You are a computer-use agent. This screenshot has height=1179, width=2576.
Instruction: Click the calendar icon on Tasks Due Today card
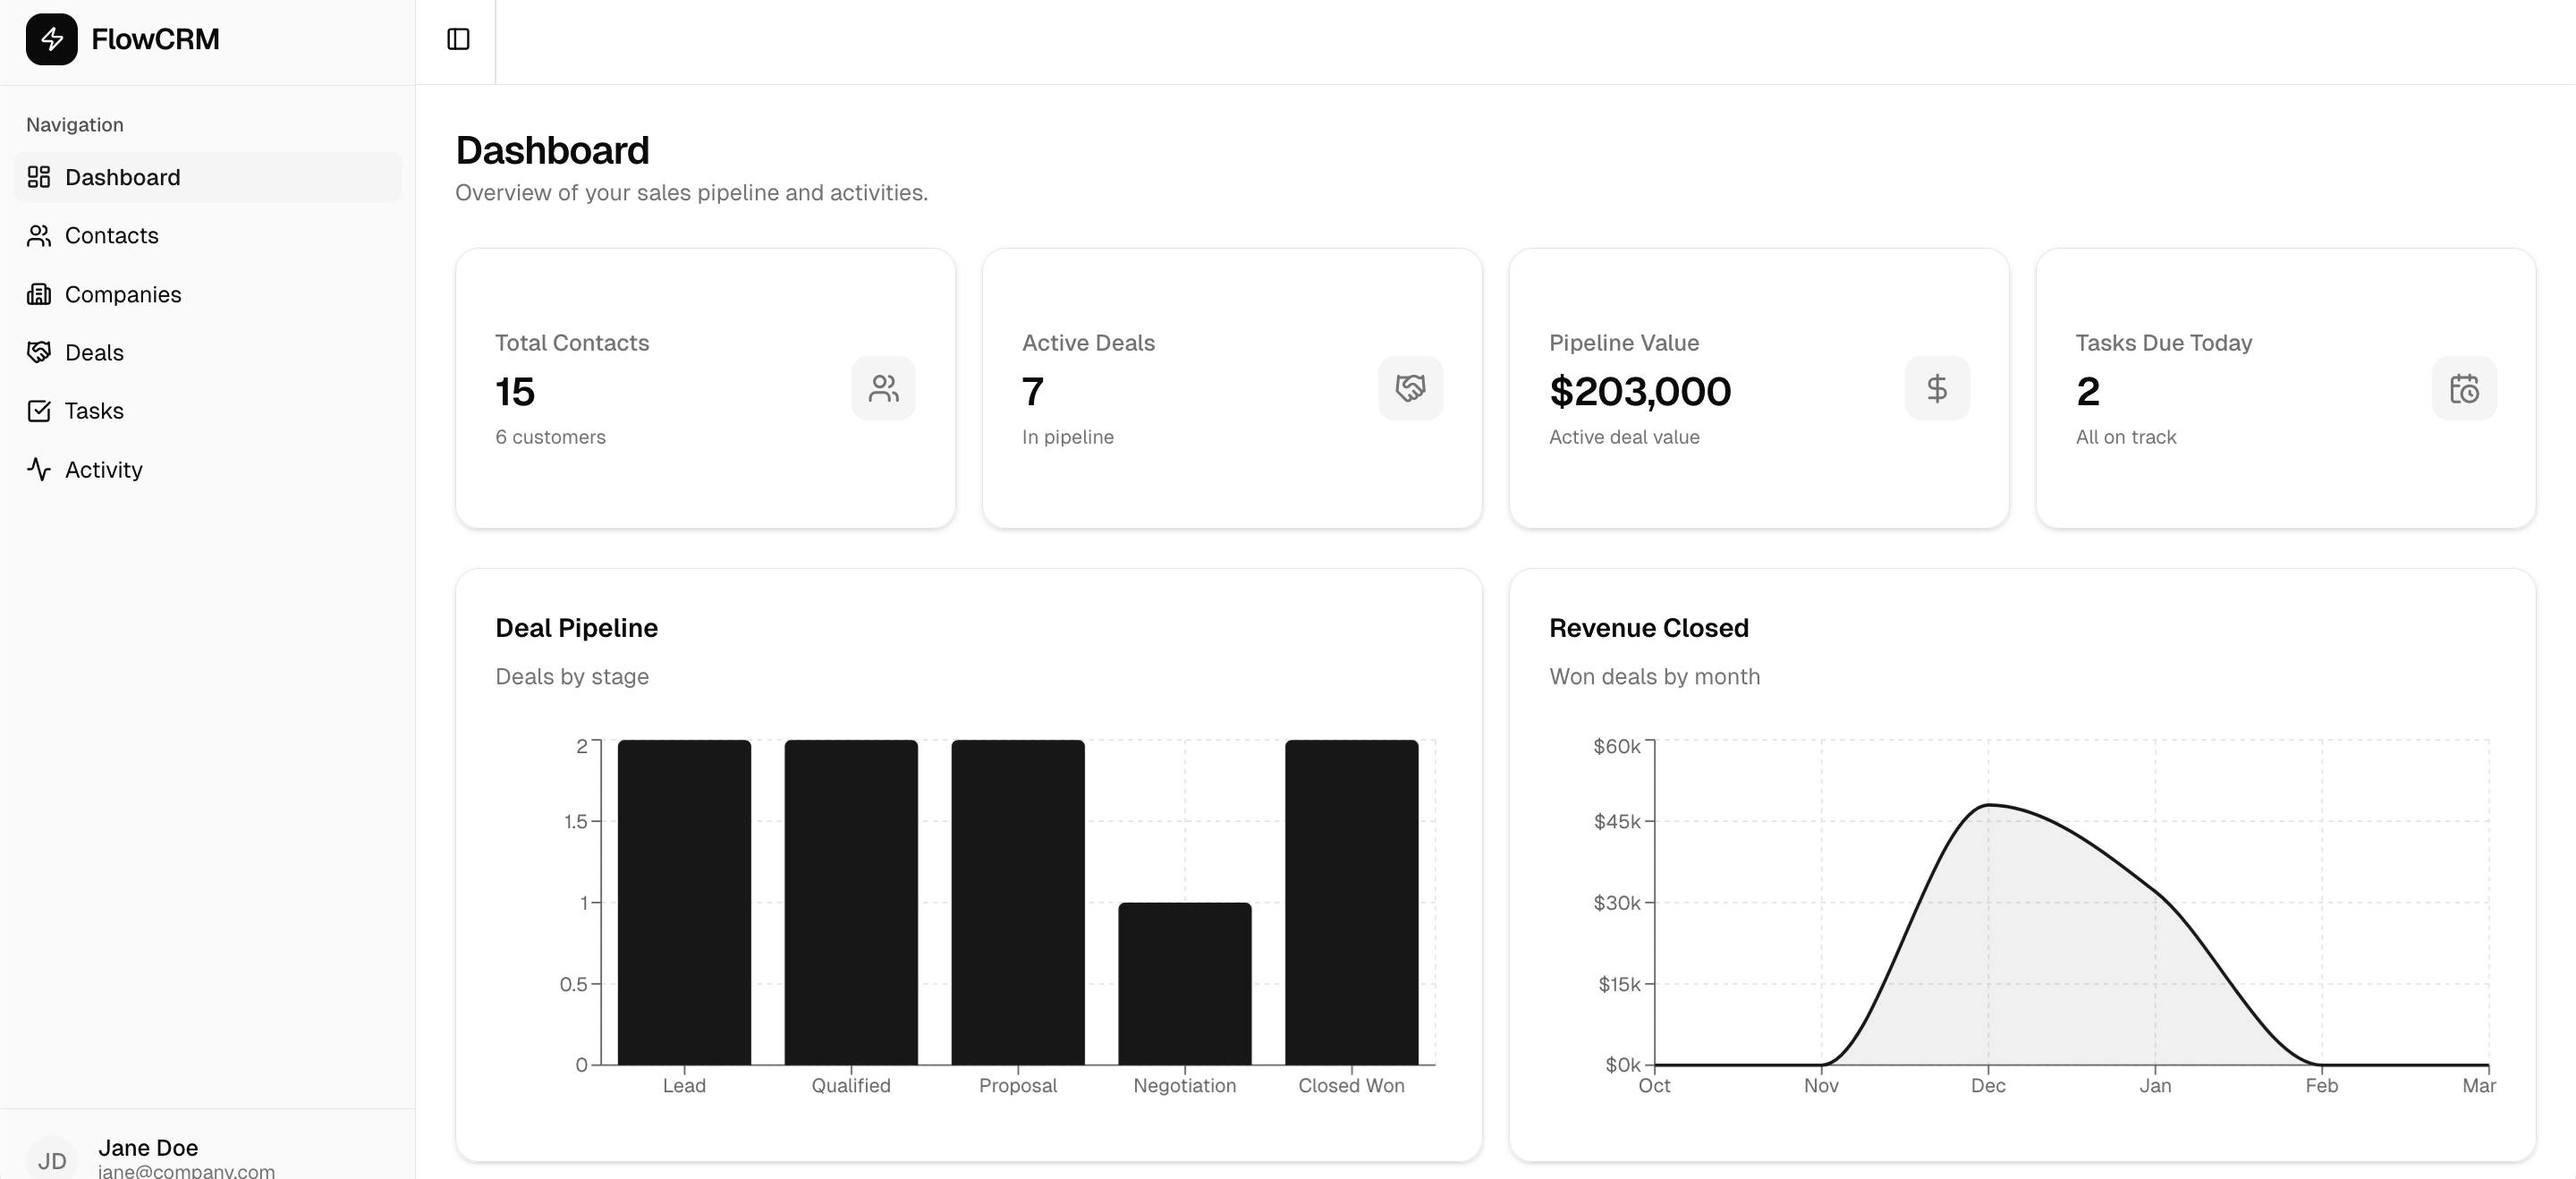2465,388
